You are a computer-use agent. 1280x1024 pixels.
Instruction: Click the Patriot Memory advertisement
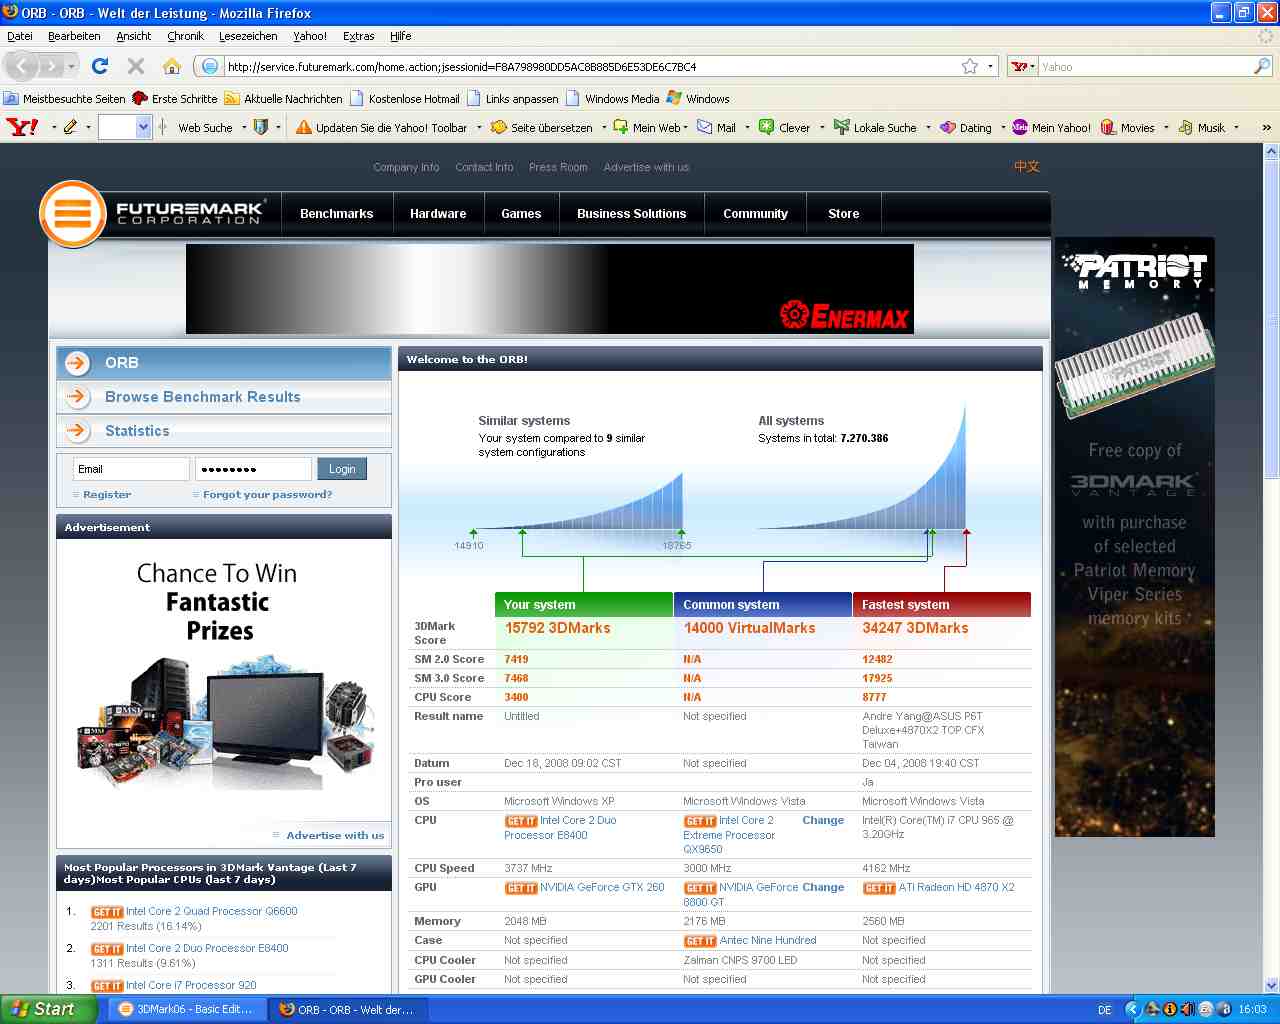(1134, 536)
